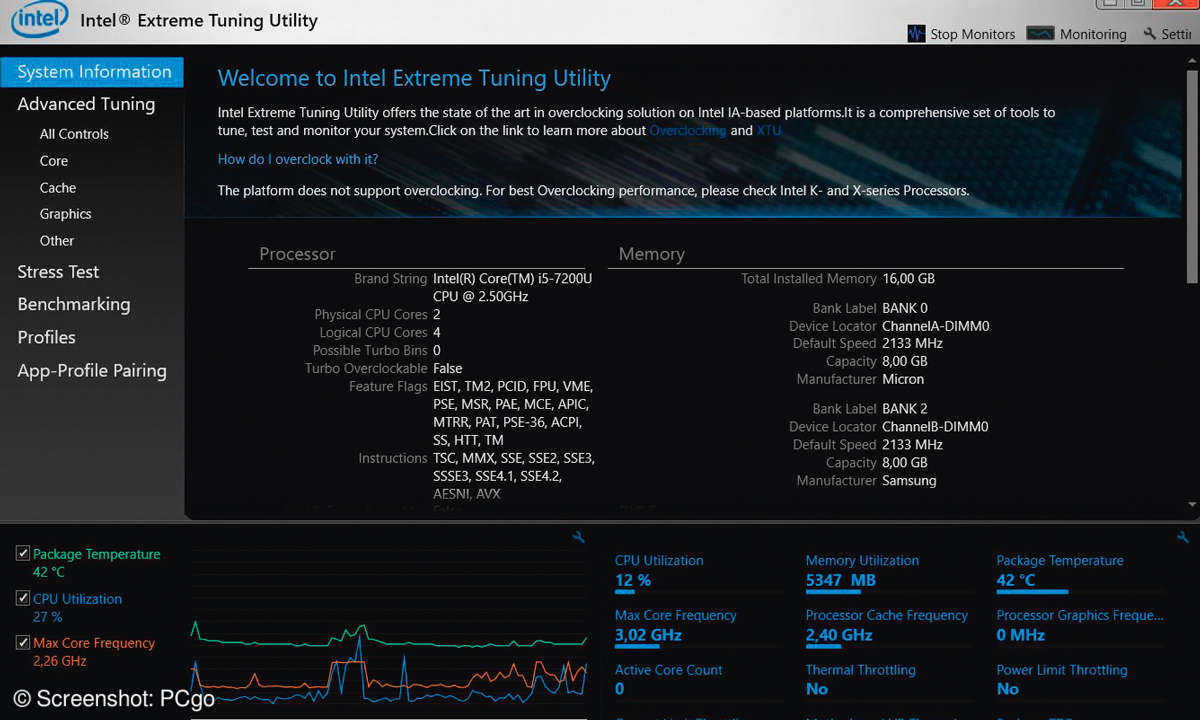Click the Physical CPU Cores value 2
1200x720 pixels.
437,315
